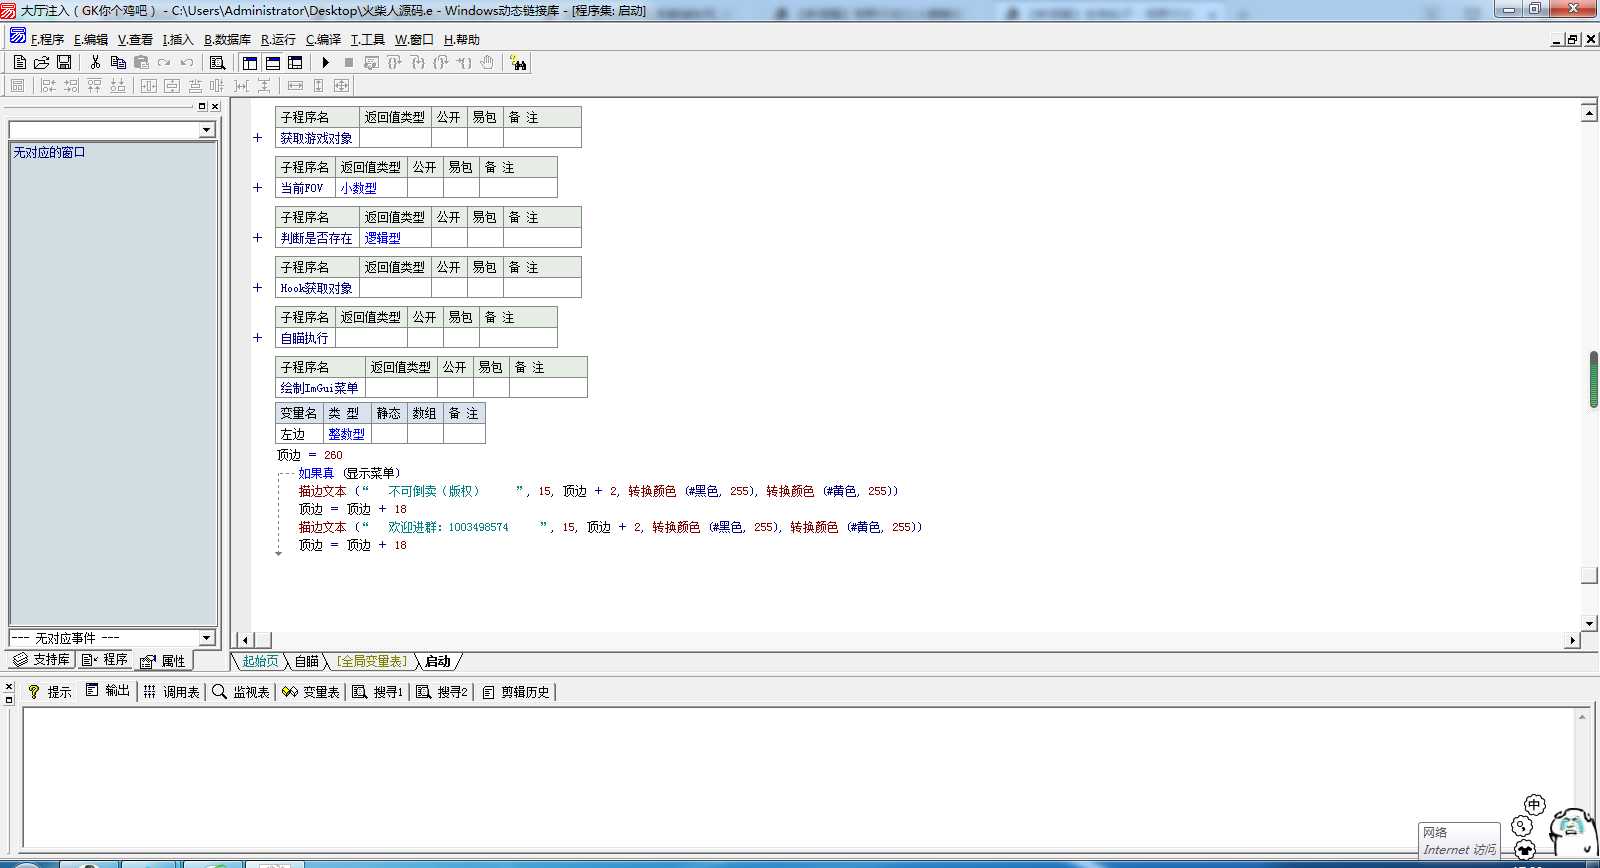This screenshot has height=868, width=1600.
Task: Click the step-over braces debug icon
Action: pyautogui.click(x=418, y=62)
